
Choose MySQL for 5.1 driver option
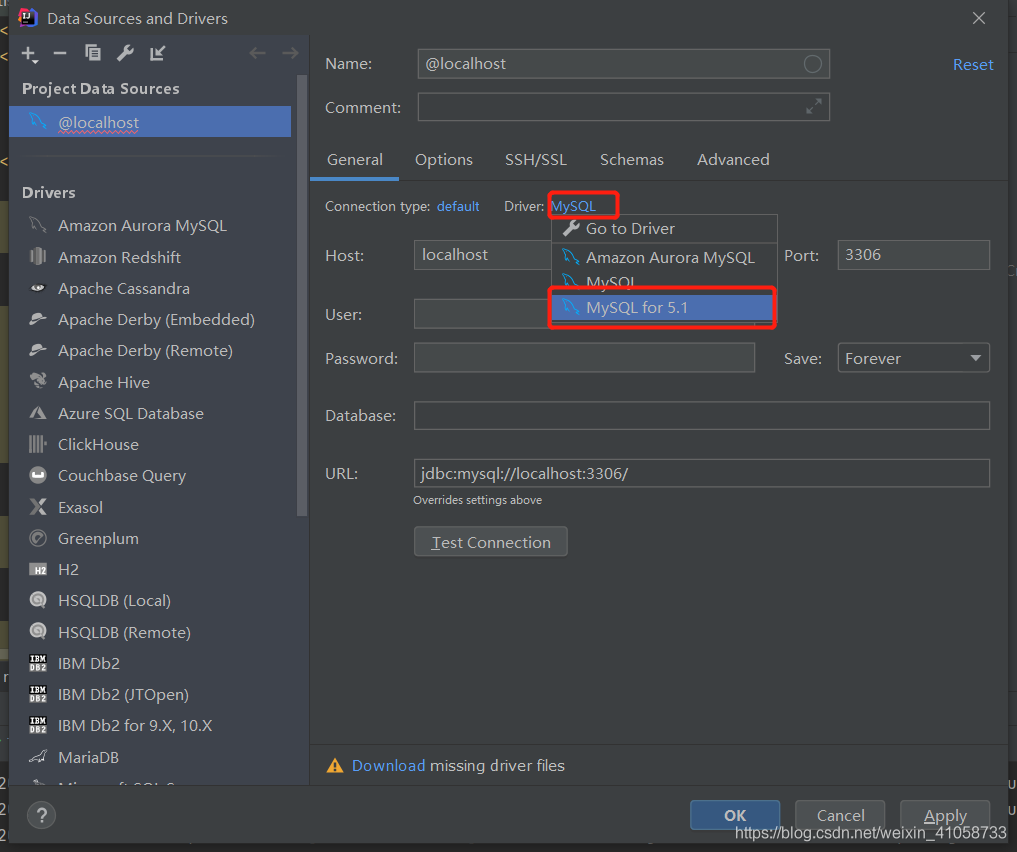(663, 307)
